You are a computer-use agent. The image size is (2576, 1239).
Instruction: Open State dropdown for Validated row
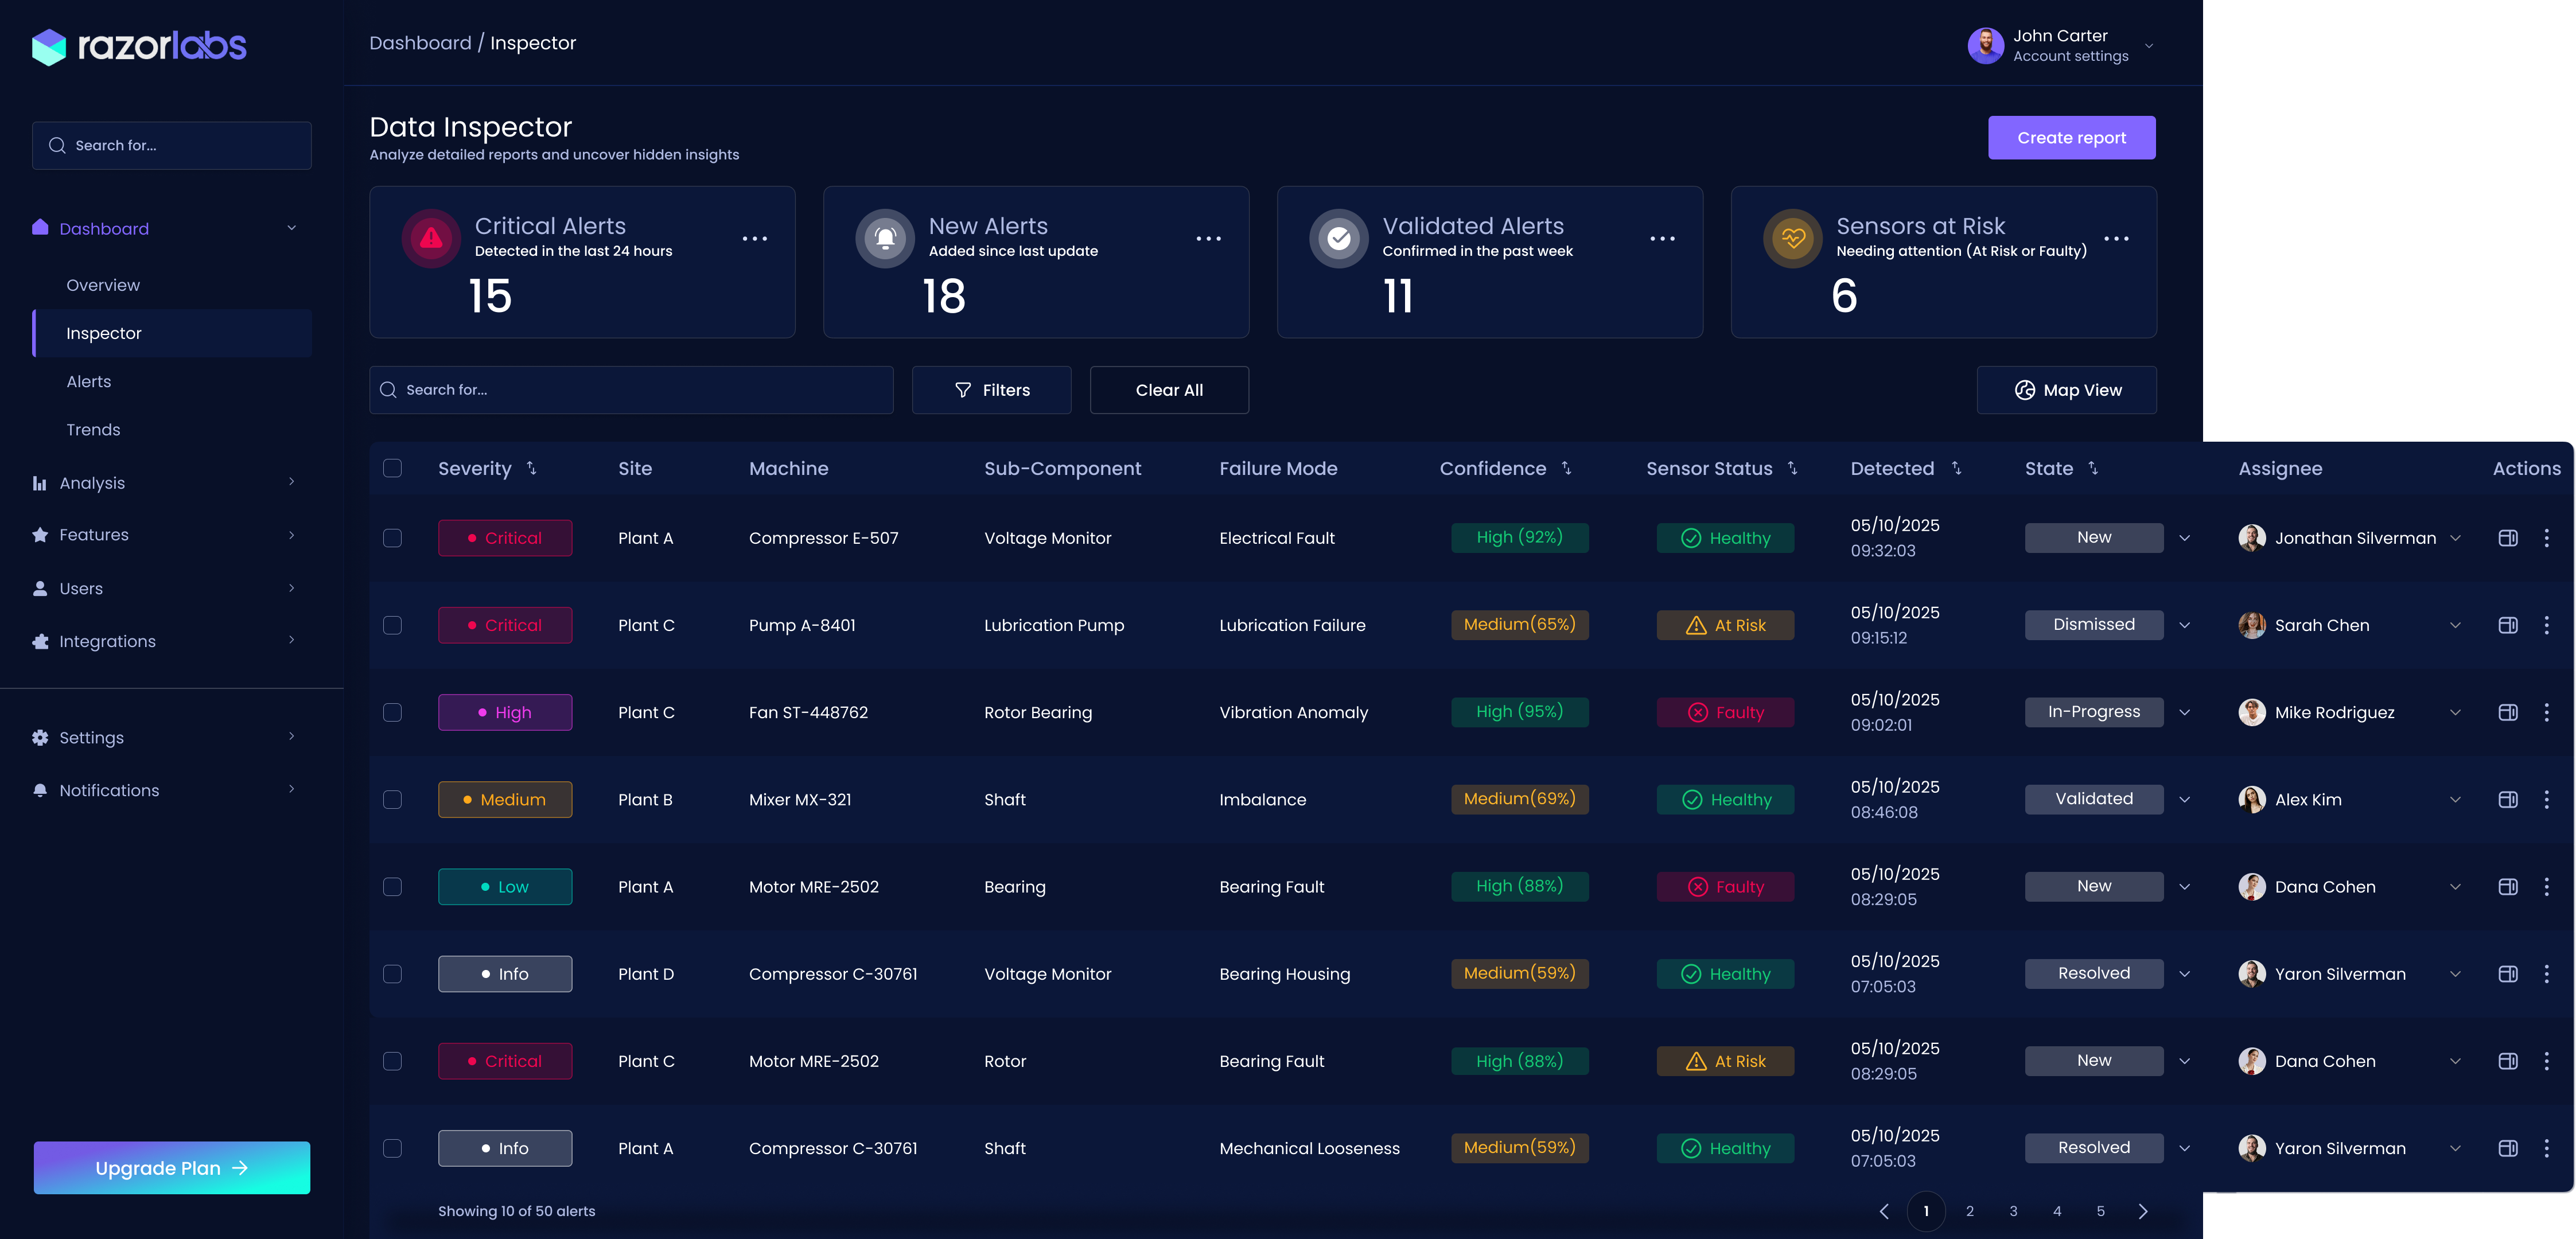click(x=2185, y=799)
